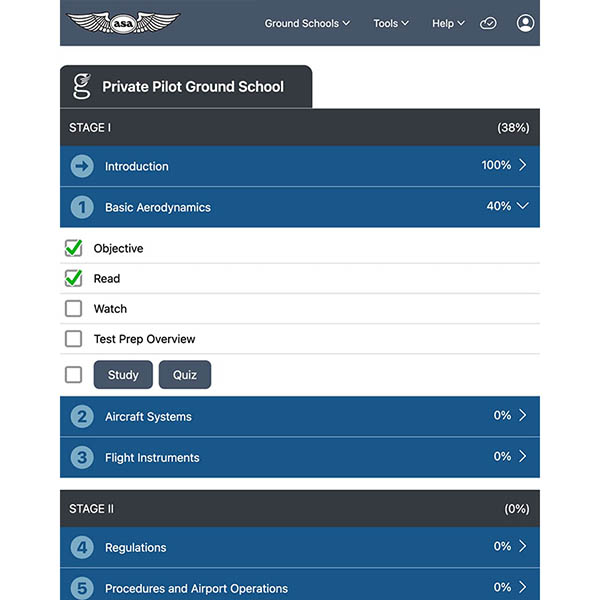Click the ground school G logo icon
600x600 pixels.
pyautogui.click(x=82, y=86)
